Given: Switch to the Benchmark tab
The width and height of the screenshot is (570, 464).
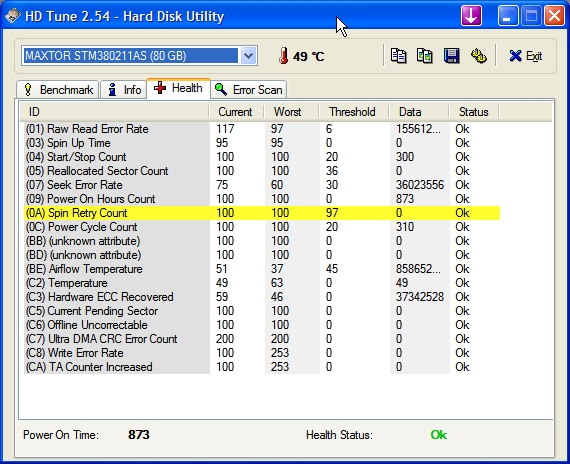Looking at the screenshot, I should (x=58, y=89).
